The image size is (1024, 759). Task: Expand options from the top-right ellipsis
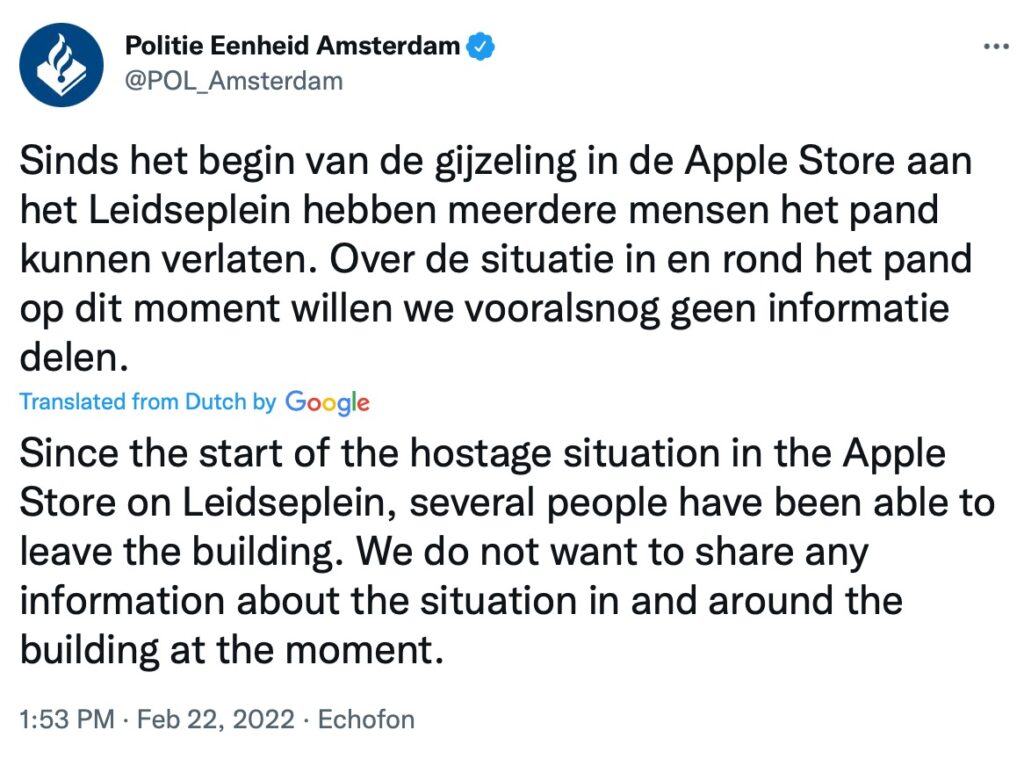click(997, 44)
